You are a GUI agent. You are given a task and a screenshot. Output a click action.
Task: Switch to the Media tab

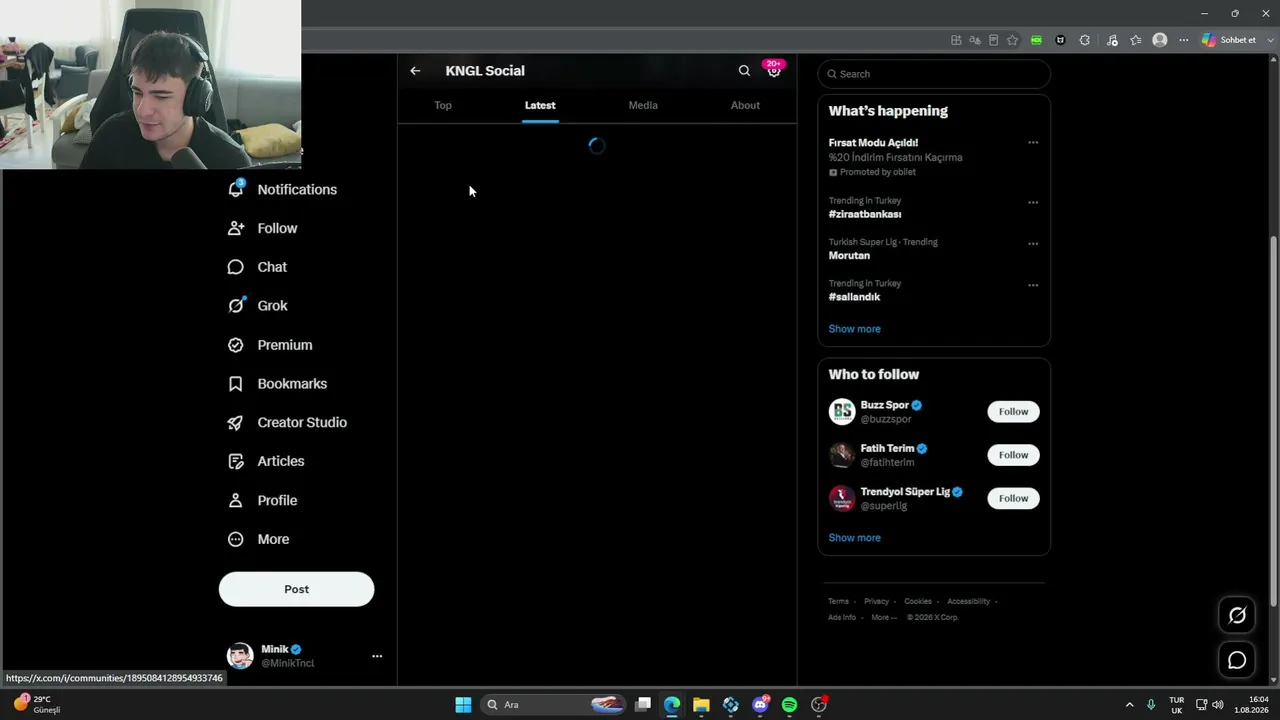pyautogui.click(x=643, y=105)
